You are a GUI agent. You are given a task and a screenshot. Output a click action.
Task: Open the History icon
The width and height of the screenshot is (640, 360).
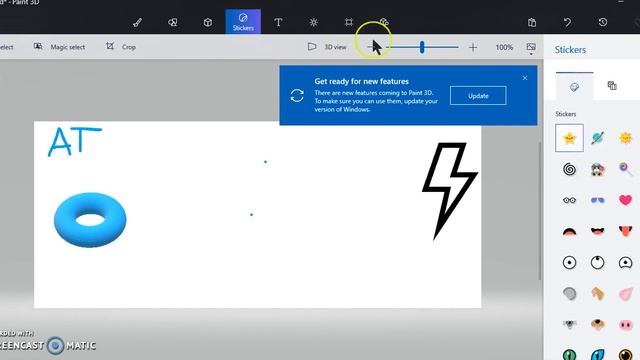click(603, 22)
